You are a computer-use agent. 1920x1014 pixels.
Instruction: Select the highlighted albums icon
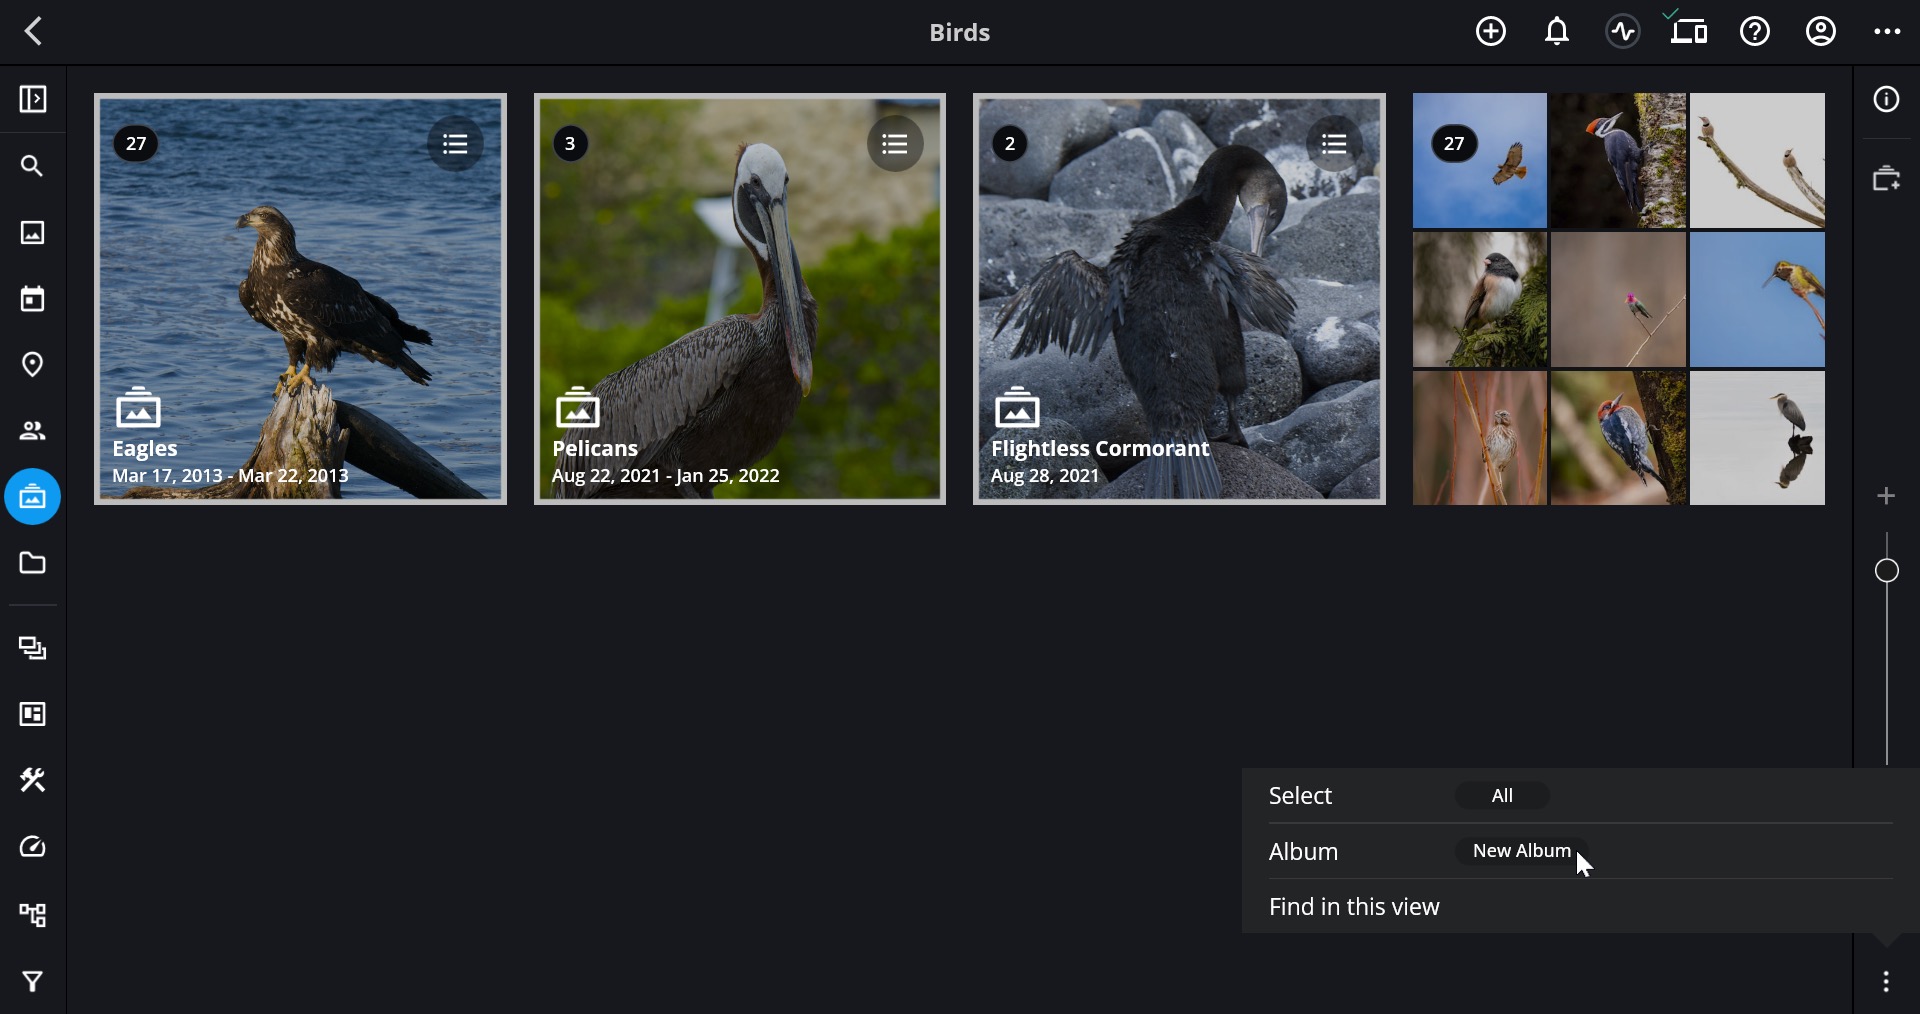coord(33,497)
